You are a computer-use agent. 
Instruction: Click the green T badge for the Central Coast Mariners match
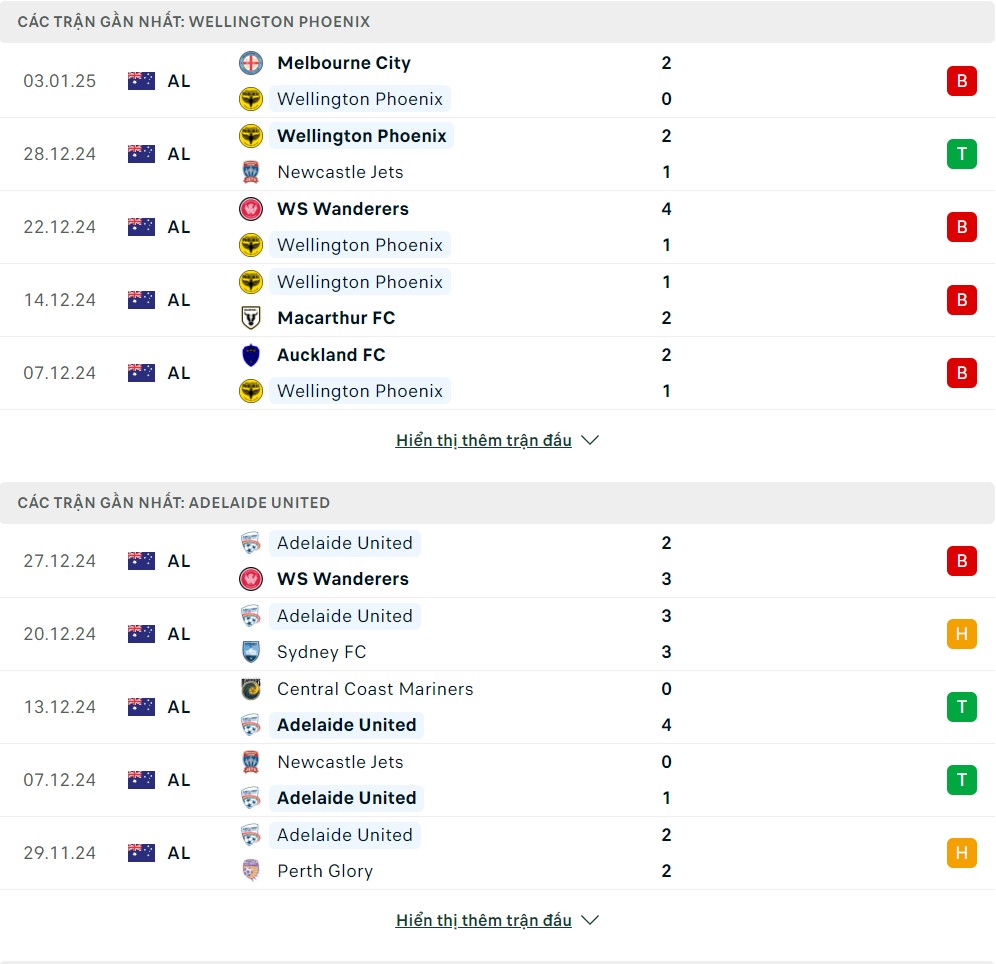(962, 707)
